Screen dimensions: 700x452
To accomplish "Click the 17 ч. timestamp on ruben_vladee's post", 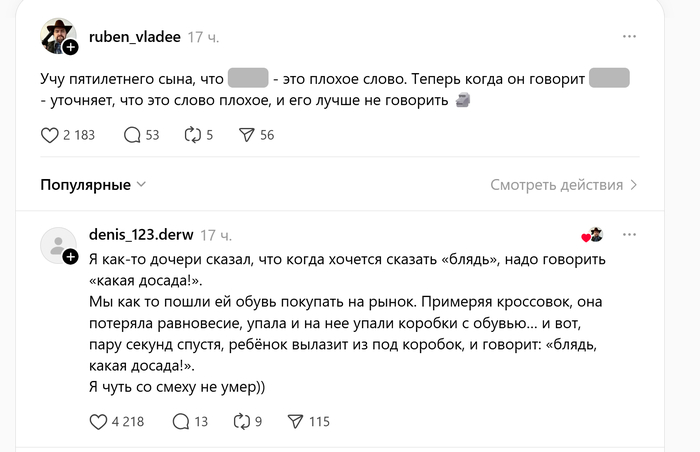I will 203,37.
